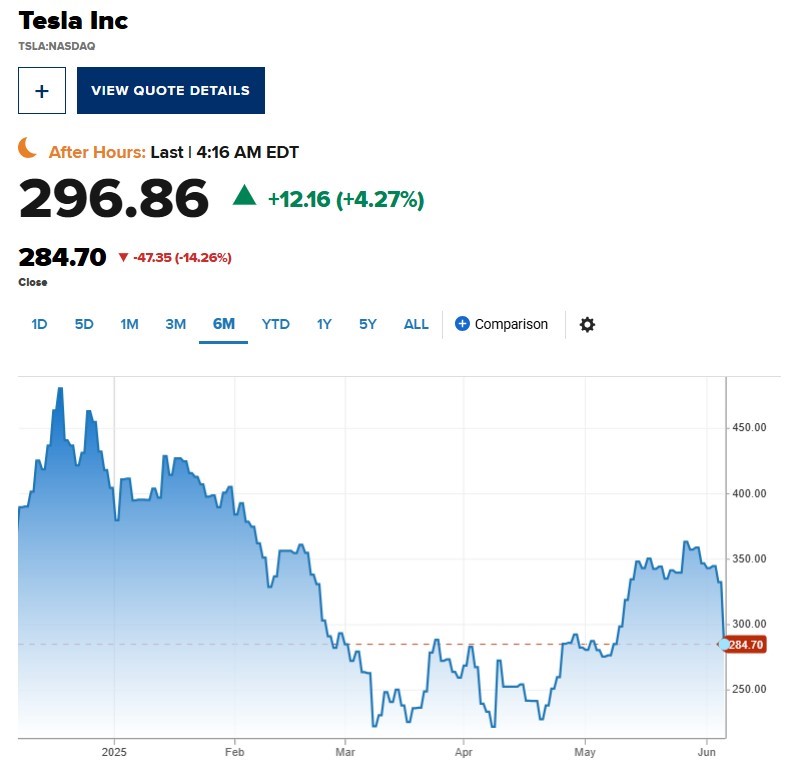Select the 1D time range
The image size is (797, 776).
40,324
